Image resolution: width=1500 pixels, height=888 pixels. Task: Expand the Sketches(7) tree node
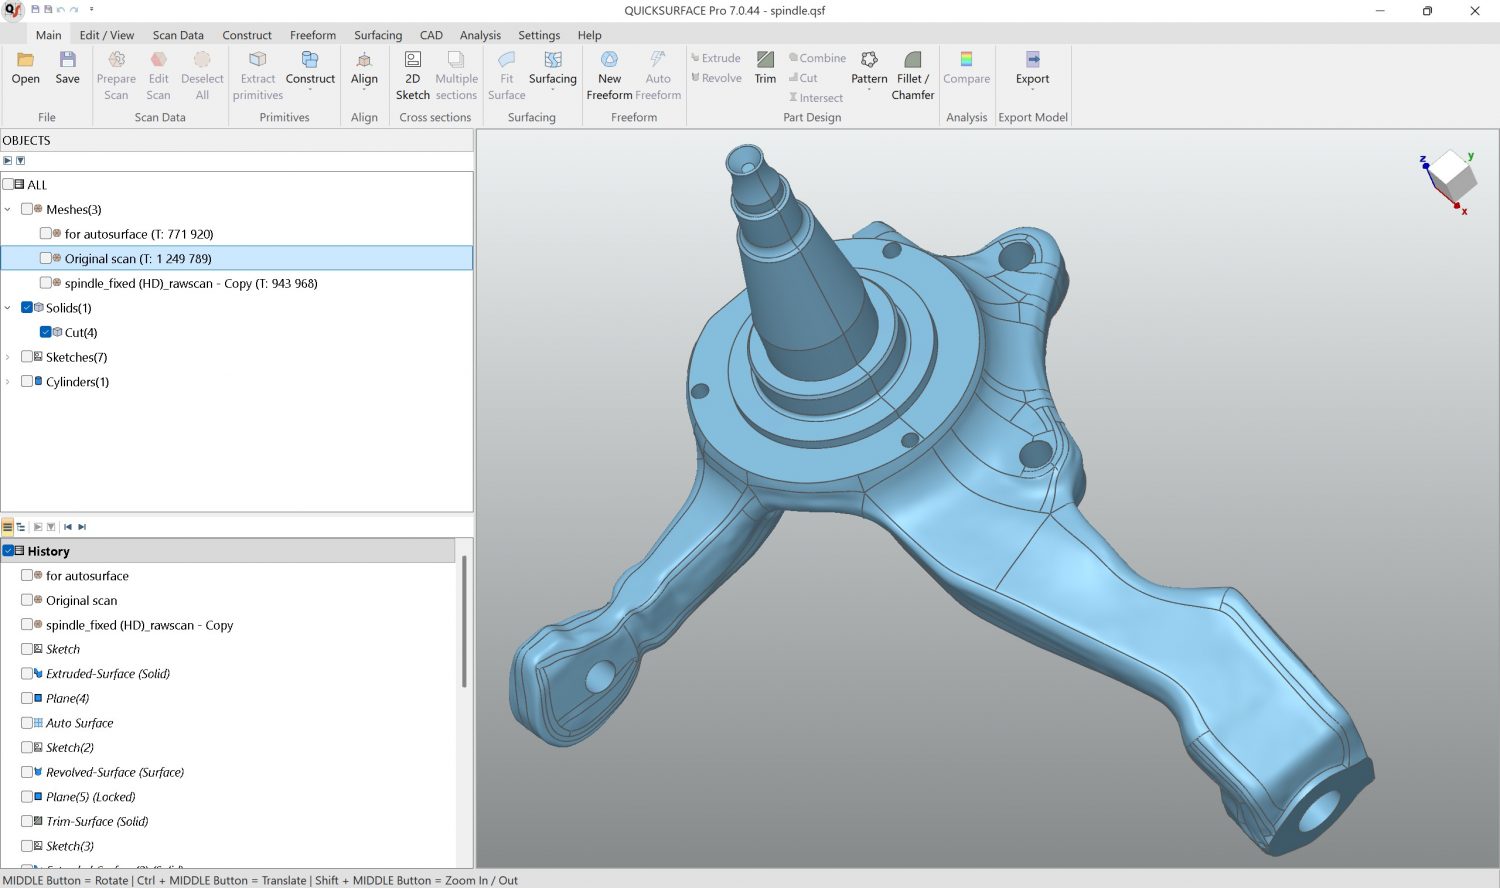tap(8, 357)
